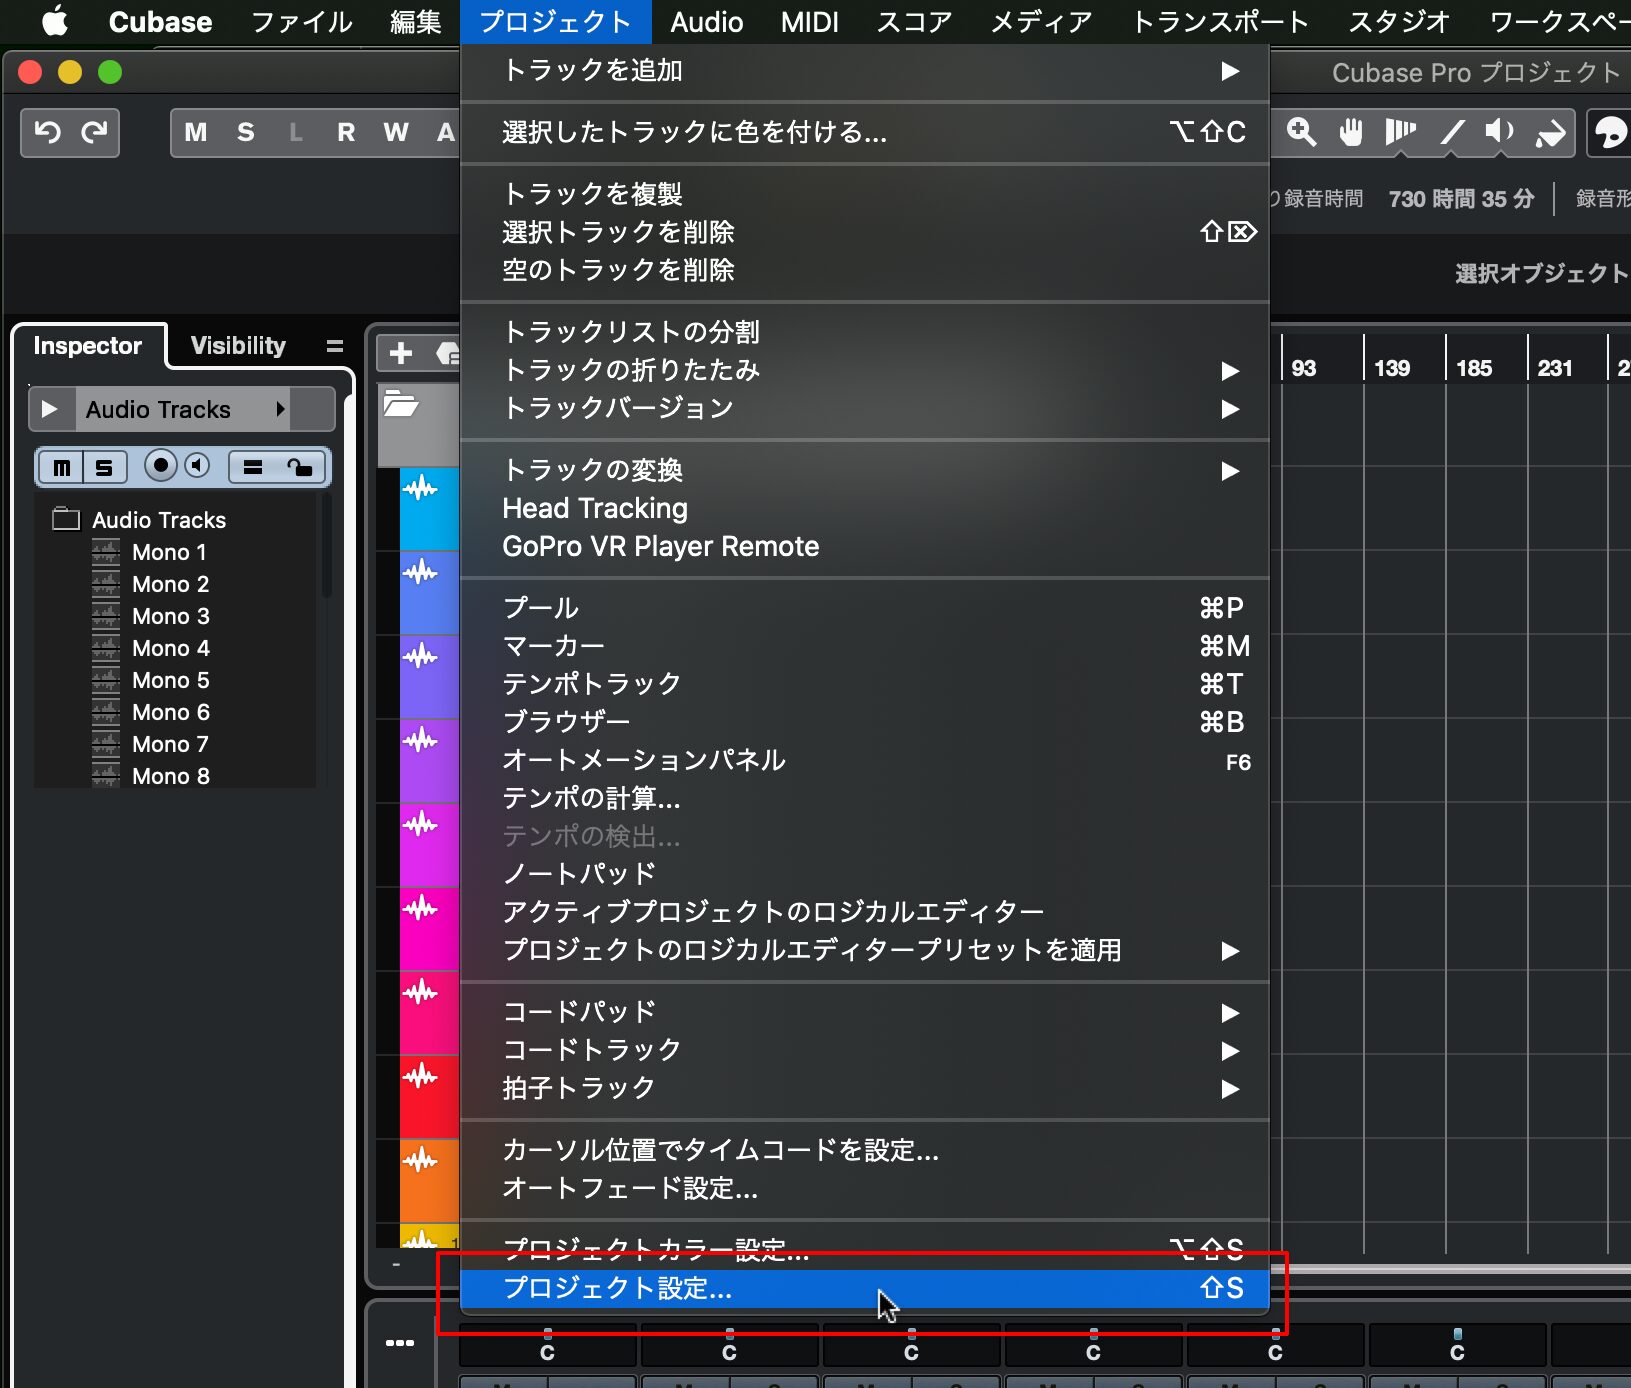
Task: Open the MIDI menu in menu bar
Action: coord(808,22)
